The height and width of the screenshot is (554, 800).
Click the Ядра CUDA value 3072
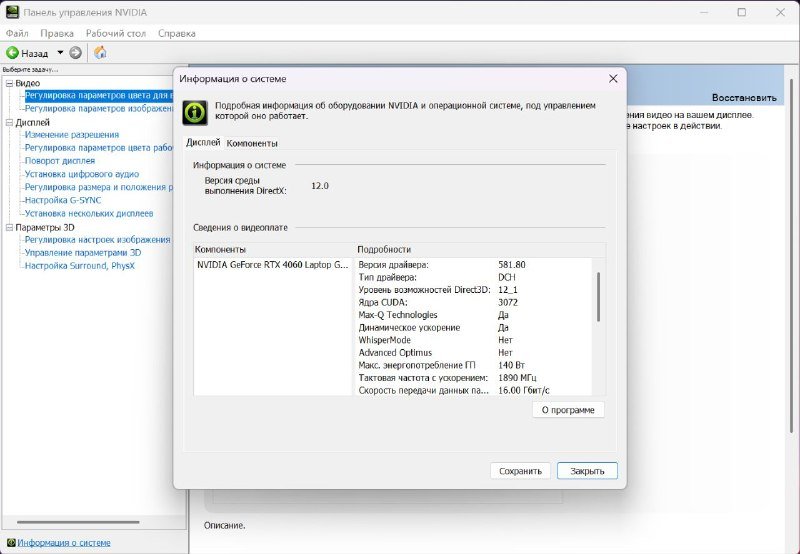508,303
